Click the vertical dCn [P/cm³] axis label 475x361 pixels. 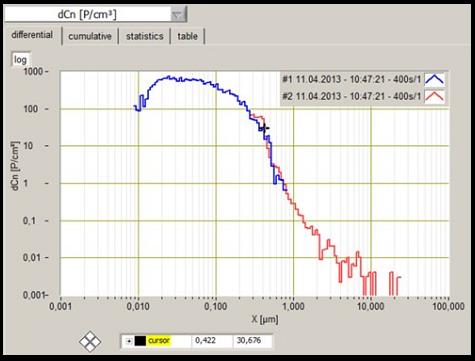pyautogui.click(x=15, y=166)
